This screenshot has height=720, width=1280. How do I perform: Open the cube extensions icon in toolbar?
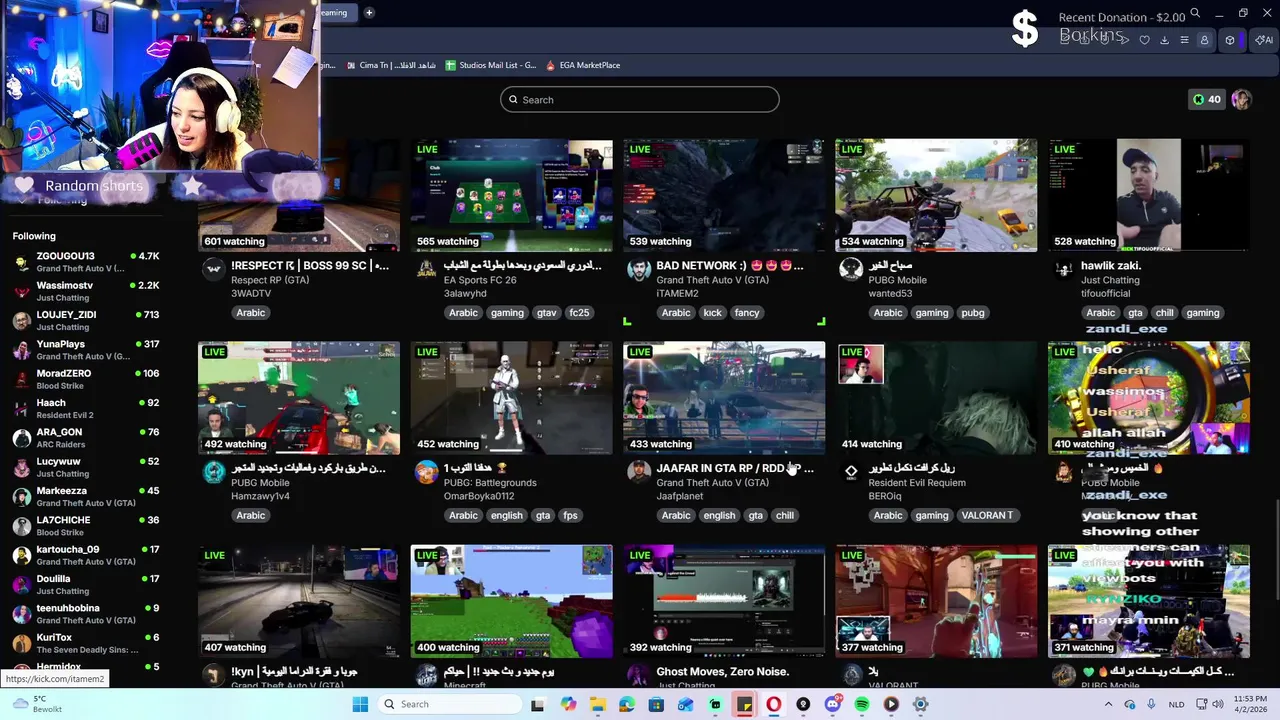tap(1230, 40)
